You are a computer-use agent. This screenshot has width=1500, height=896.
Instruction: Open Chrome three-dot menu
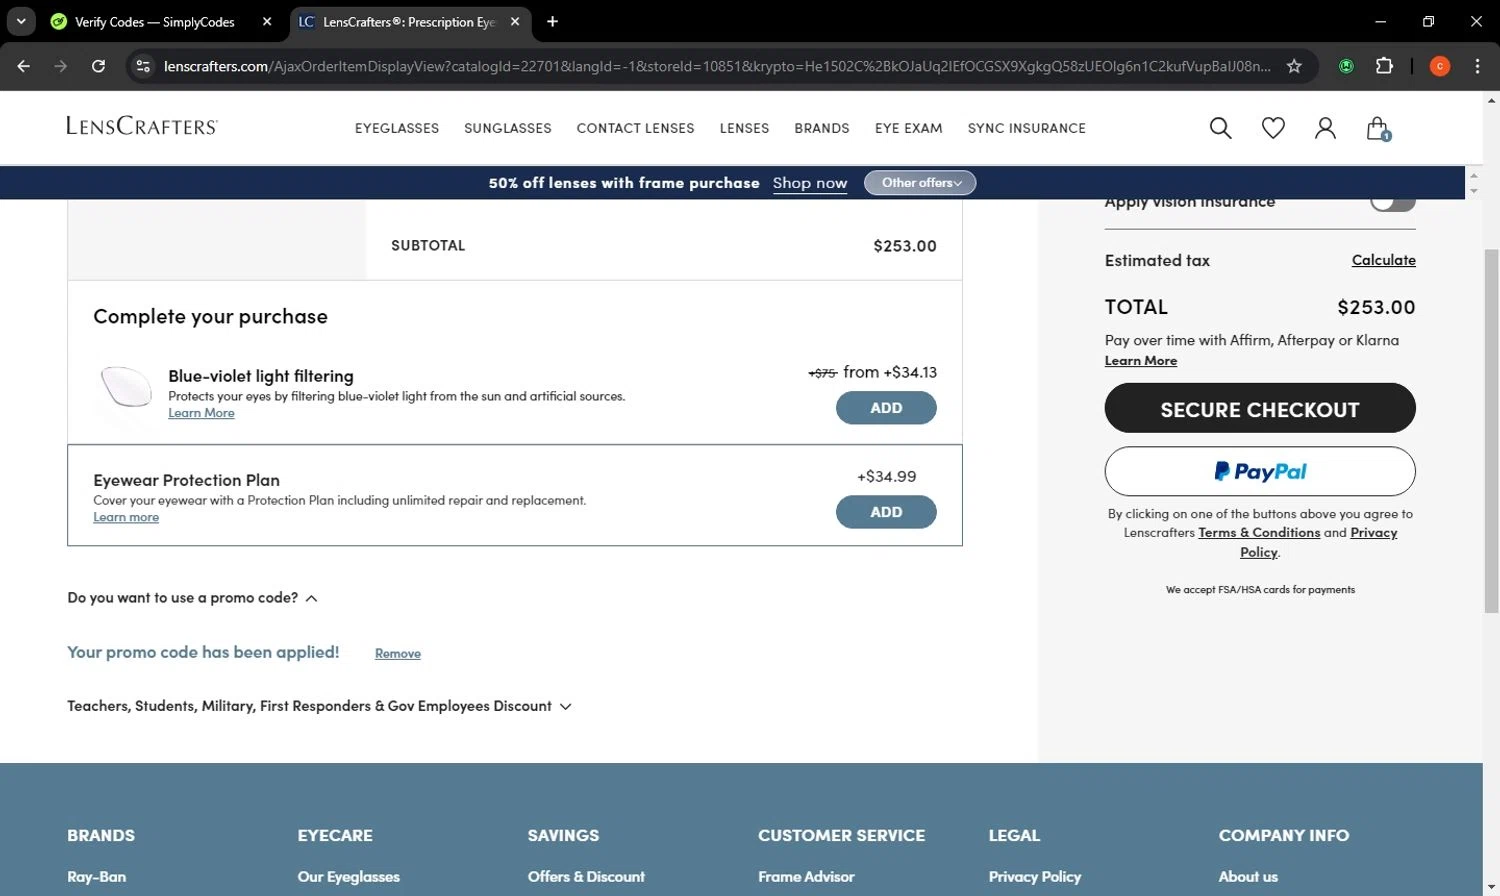[x=1477, y=66]
